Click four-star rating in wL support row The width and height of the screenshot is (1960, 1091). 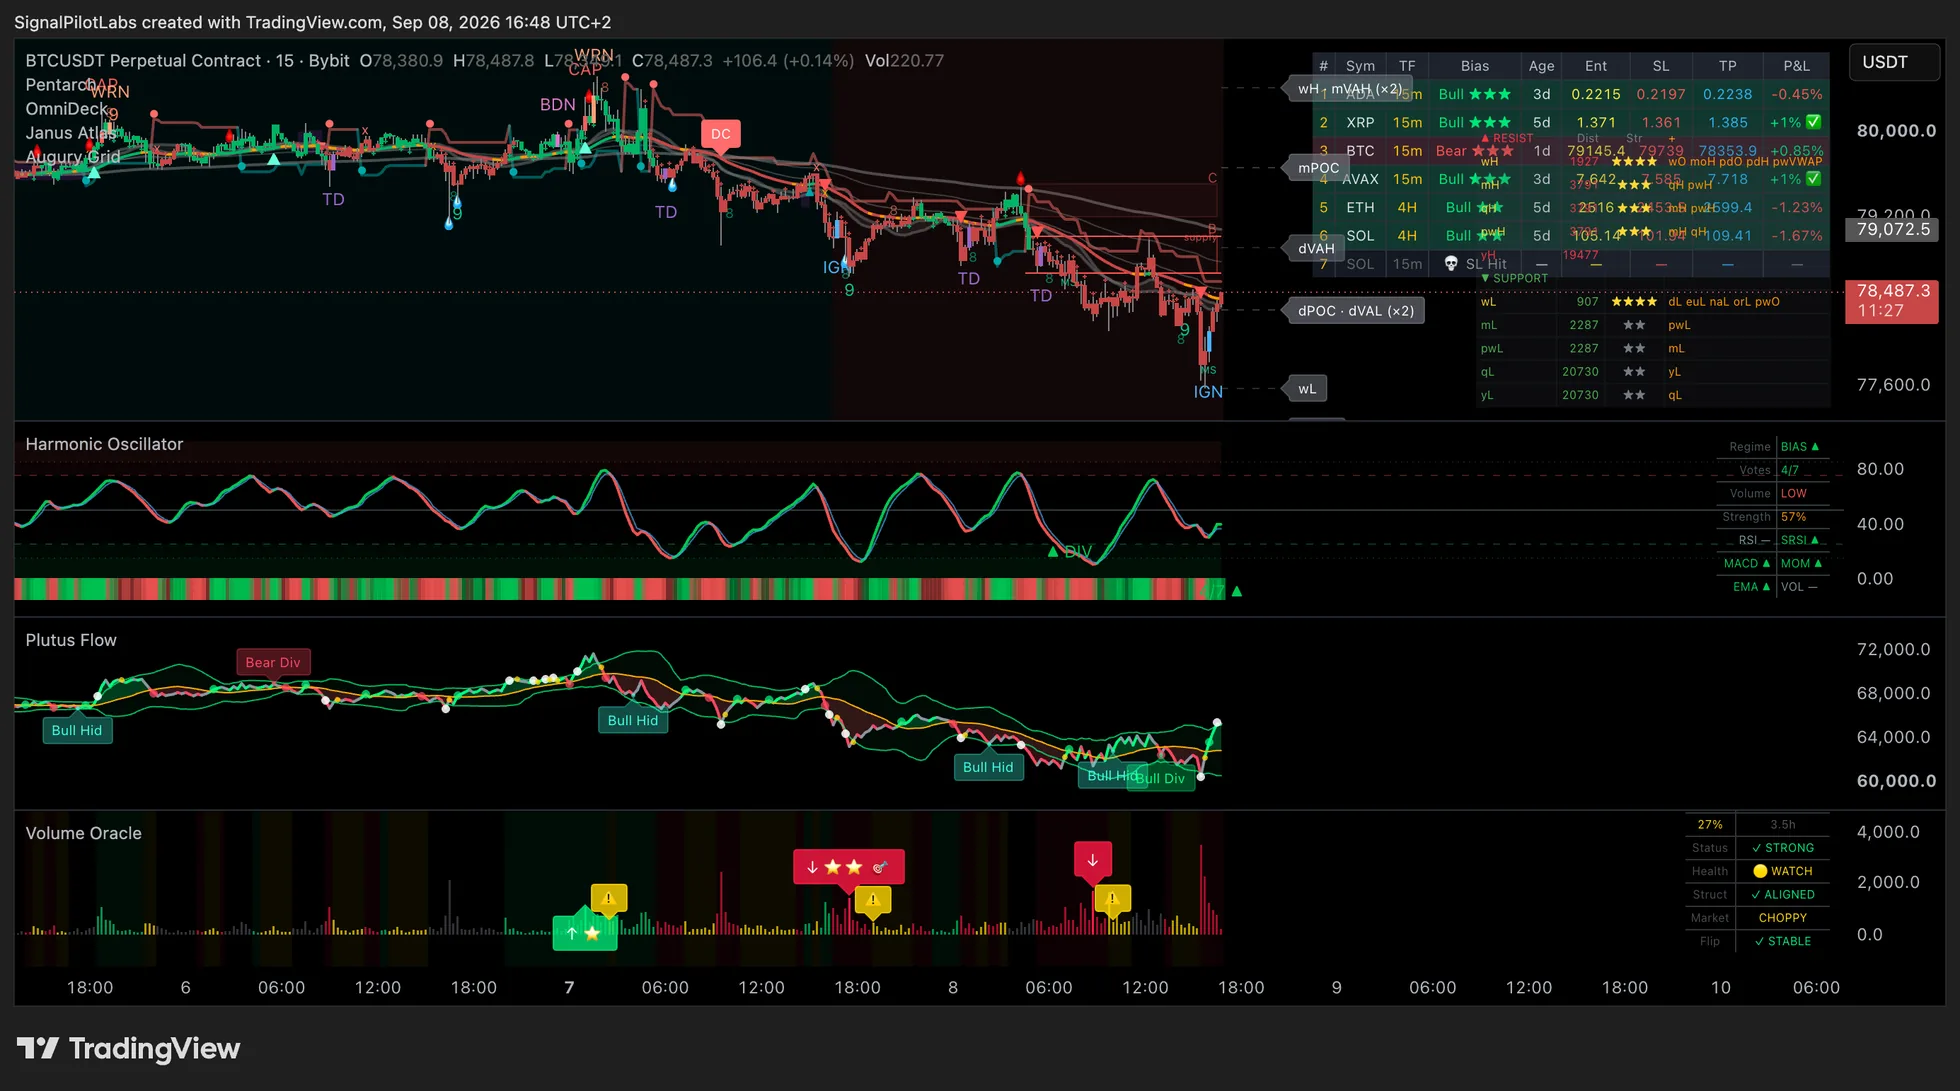click(x=1634, y=301)
